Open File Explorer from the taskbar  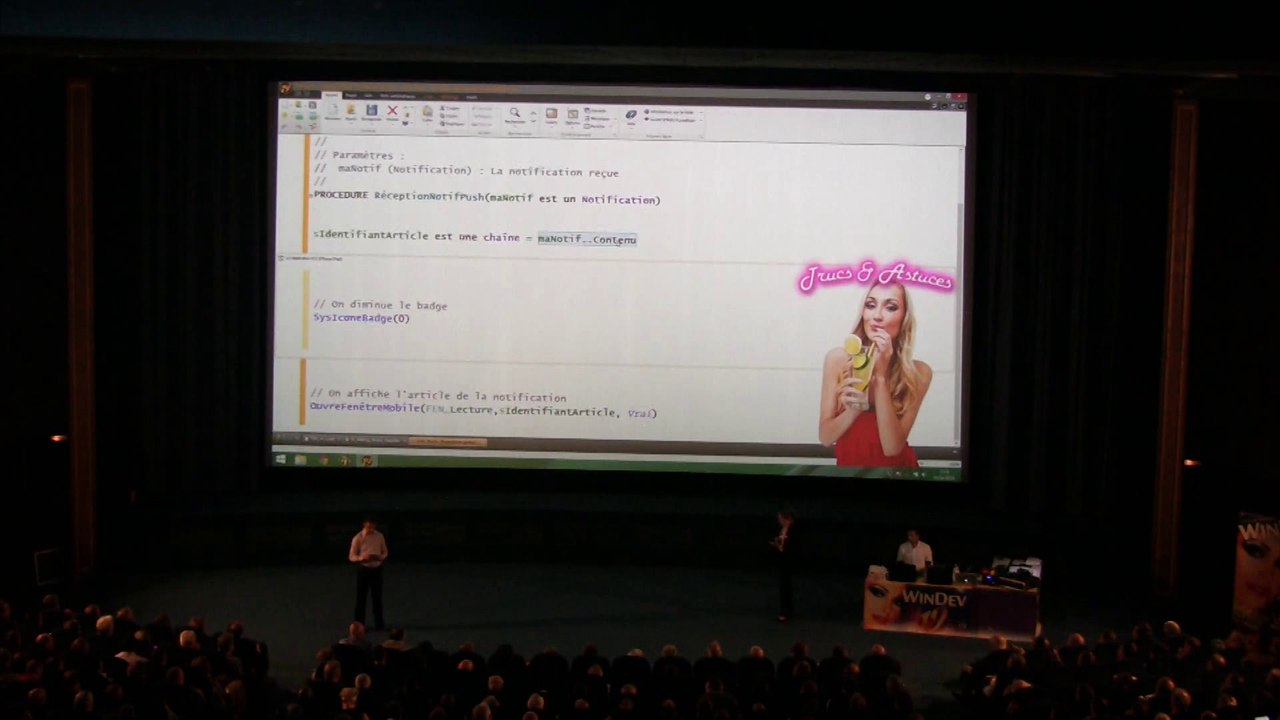(x=300, y=459)
